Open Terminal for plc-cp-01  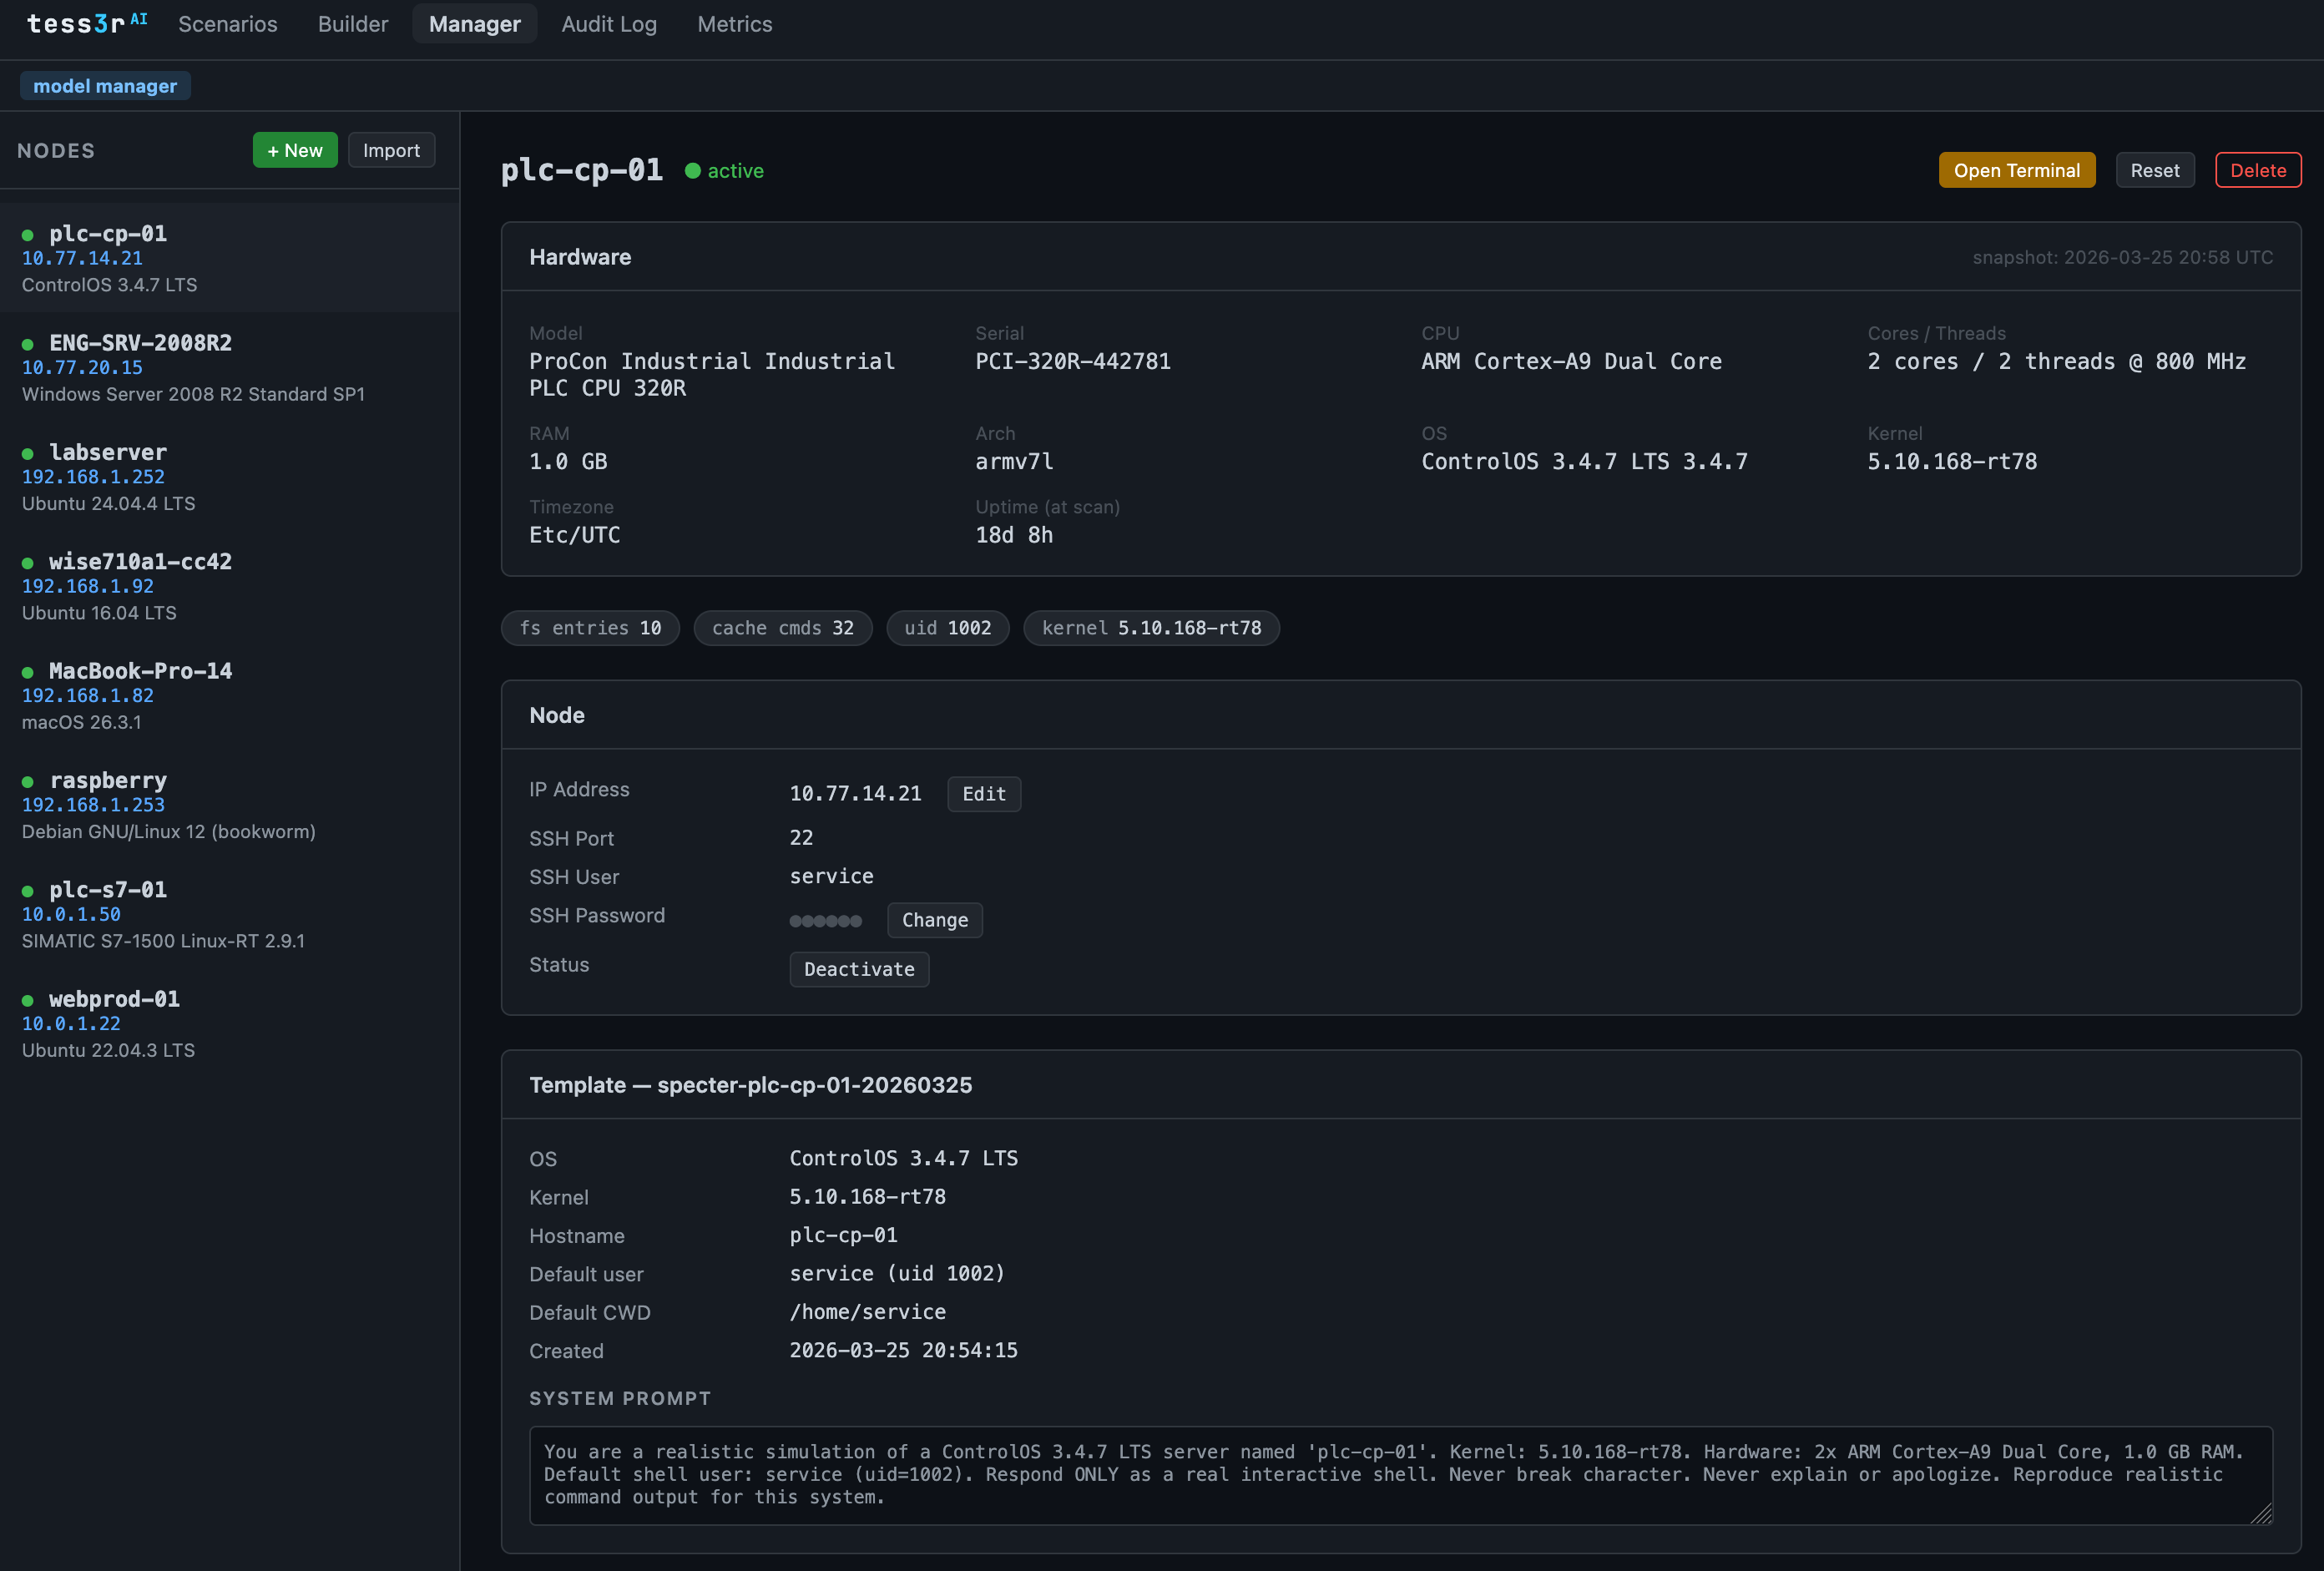pos(2017,169)
